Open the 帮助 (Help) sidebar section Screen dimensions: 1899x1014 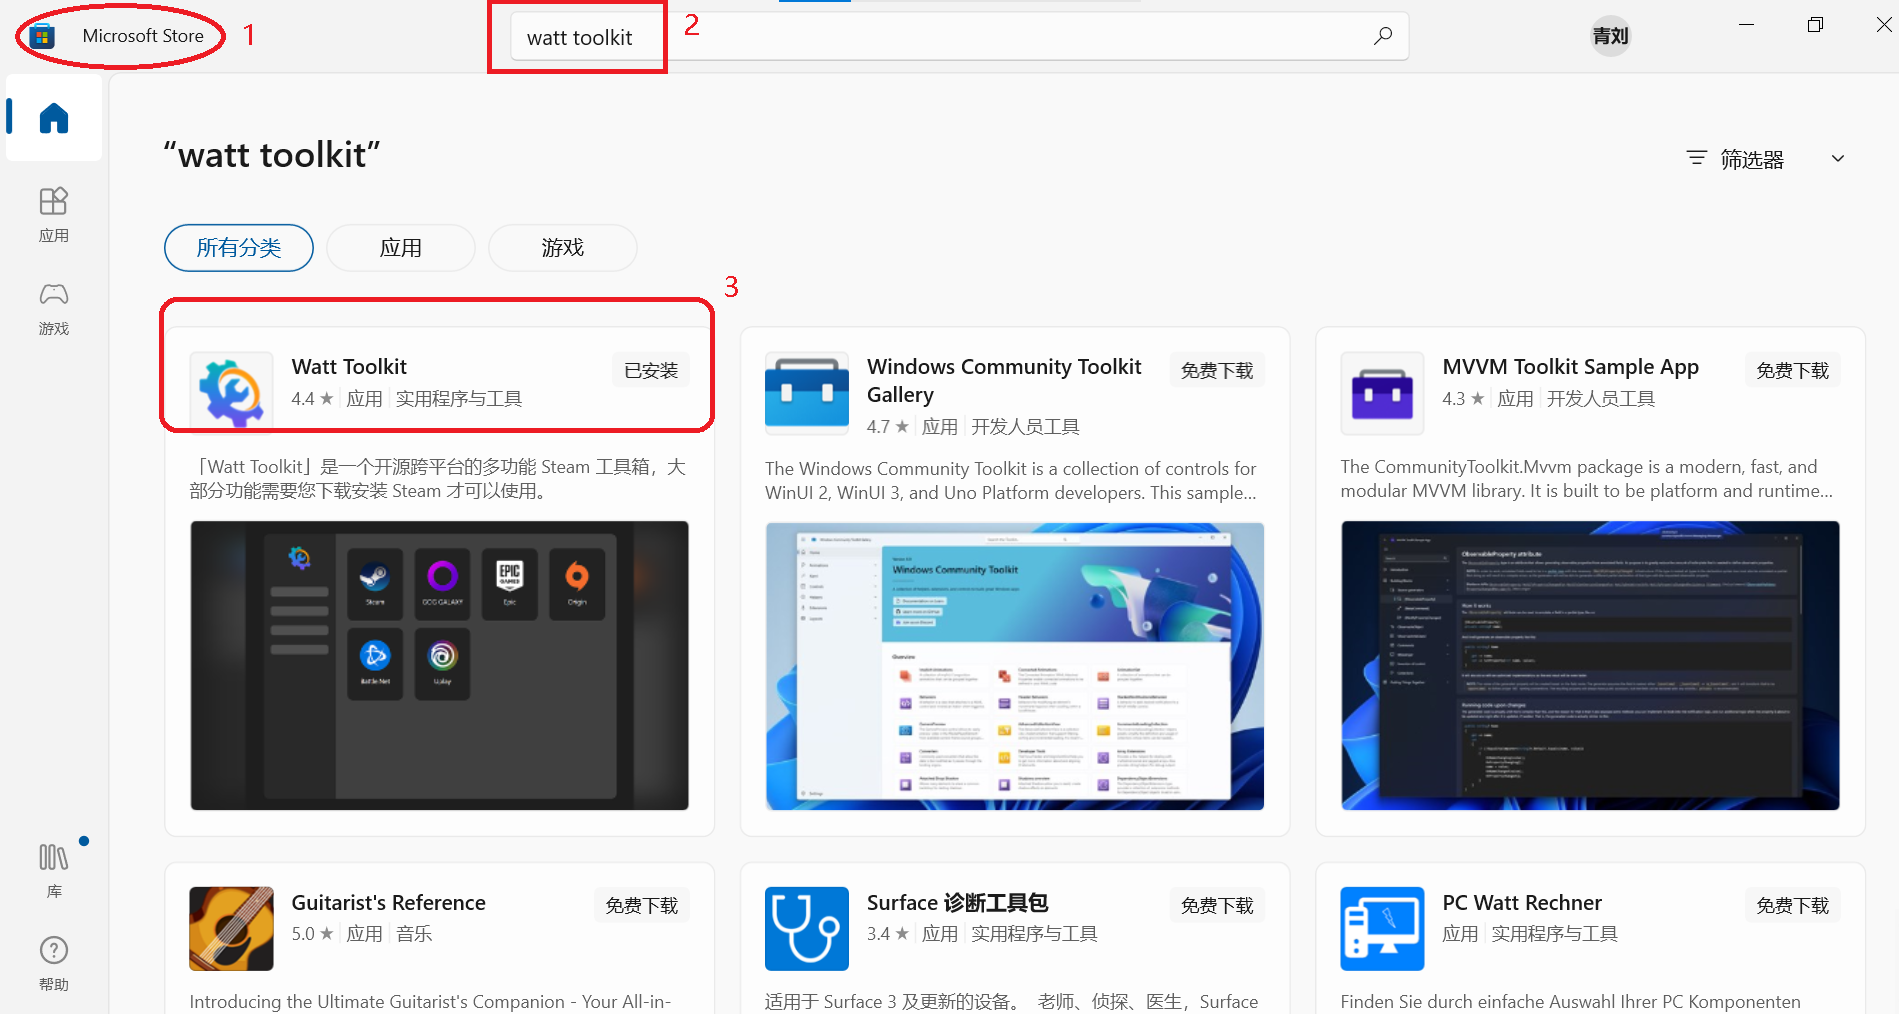(54, 964)
